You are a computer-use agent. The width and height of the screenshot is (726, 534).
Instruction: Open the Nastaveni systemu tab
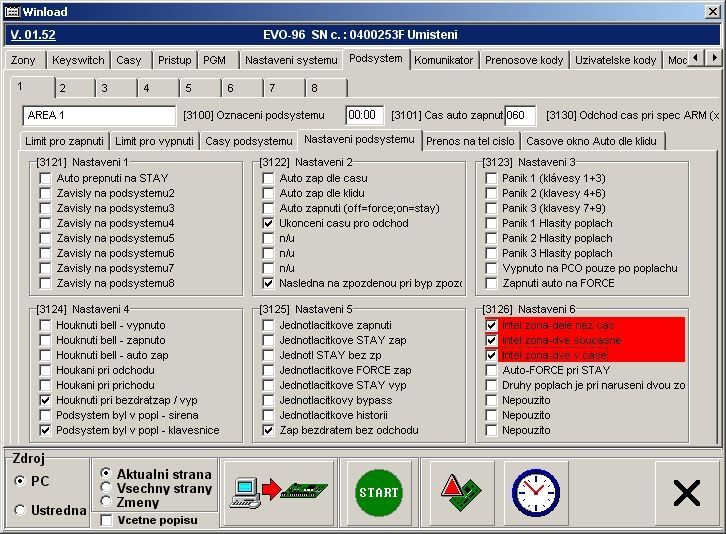[x=290, y=60]
